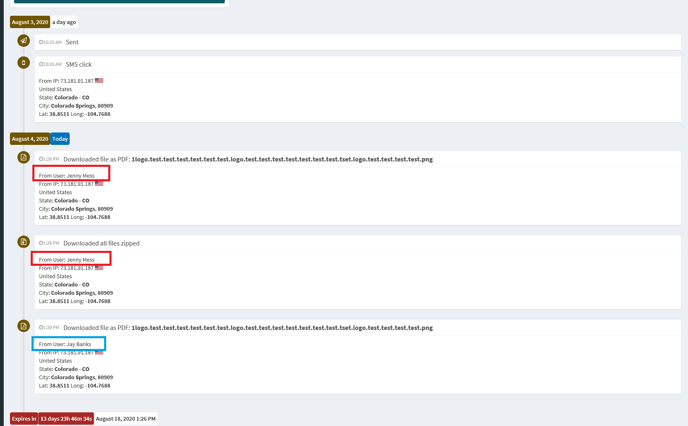Viewport: 688px width, 426px height.
Task: Click the Downloaded all files zipped timeline icon
Action: [23, 242]
